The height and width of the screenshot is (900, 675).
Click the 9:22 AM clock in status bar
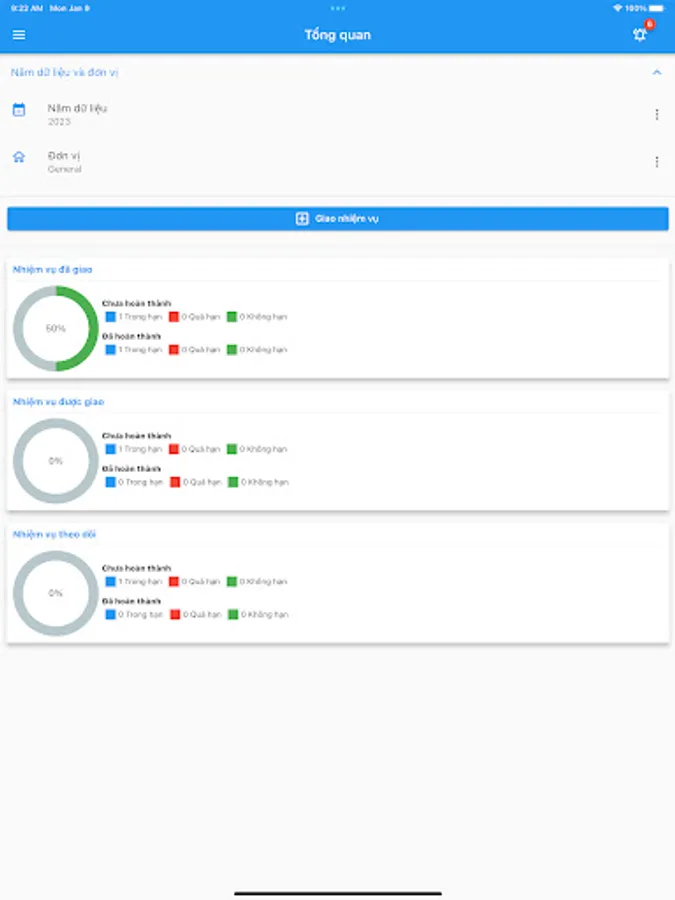(26, 8)
